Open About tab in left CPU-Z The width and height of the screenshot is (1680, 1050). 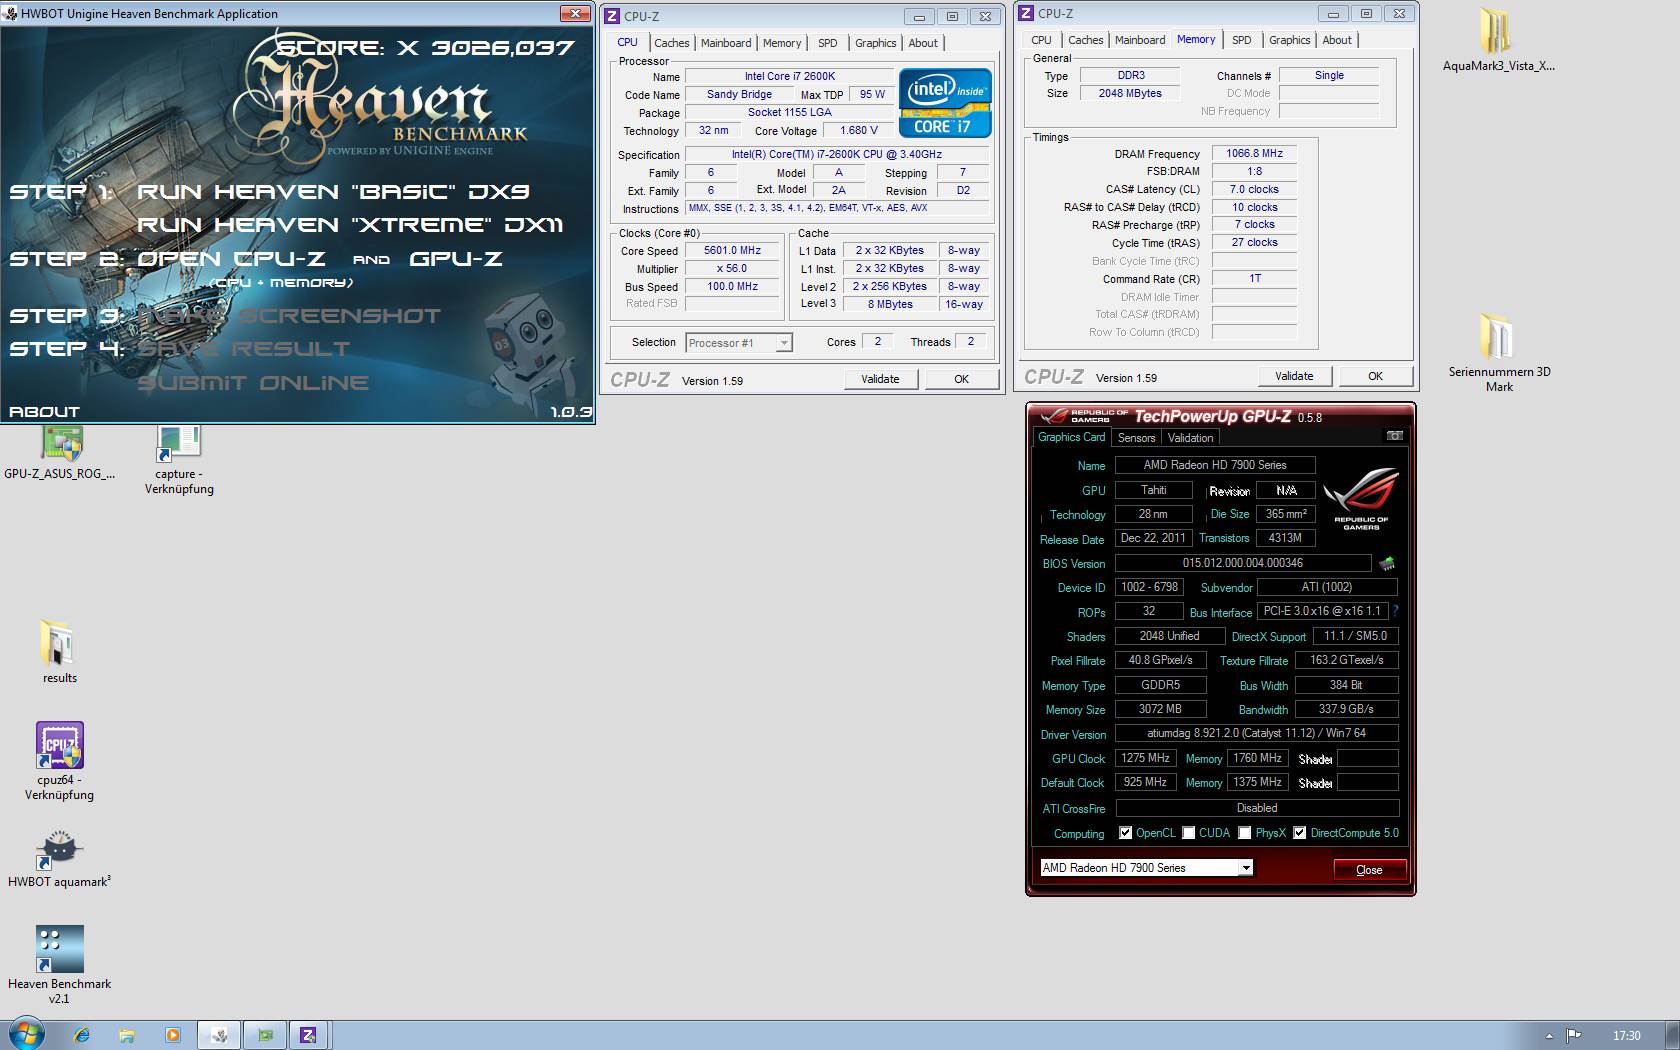[x=923, y=43]
